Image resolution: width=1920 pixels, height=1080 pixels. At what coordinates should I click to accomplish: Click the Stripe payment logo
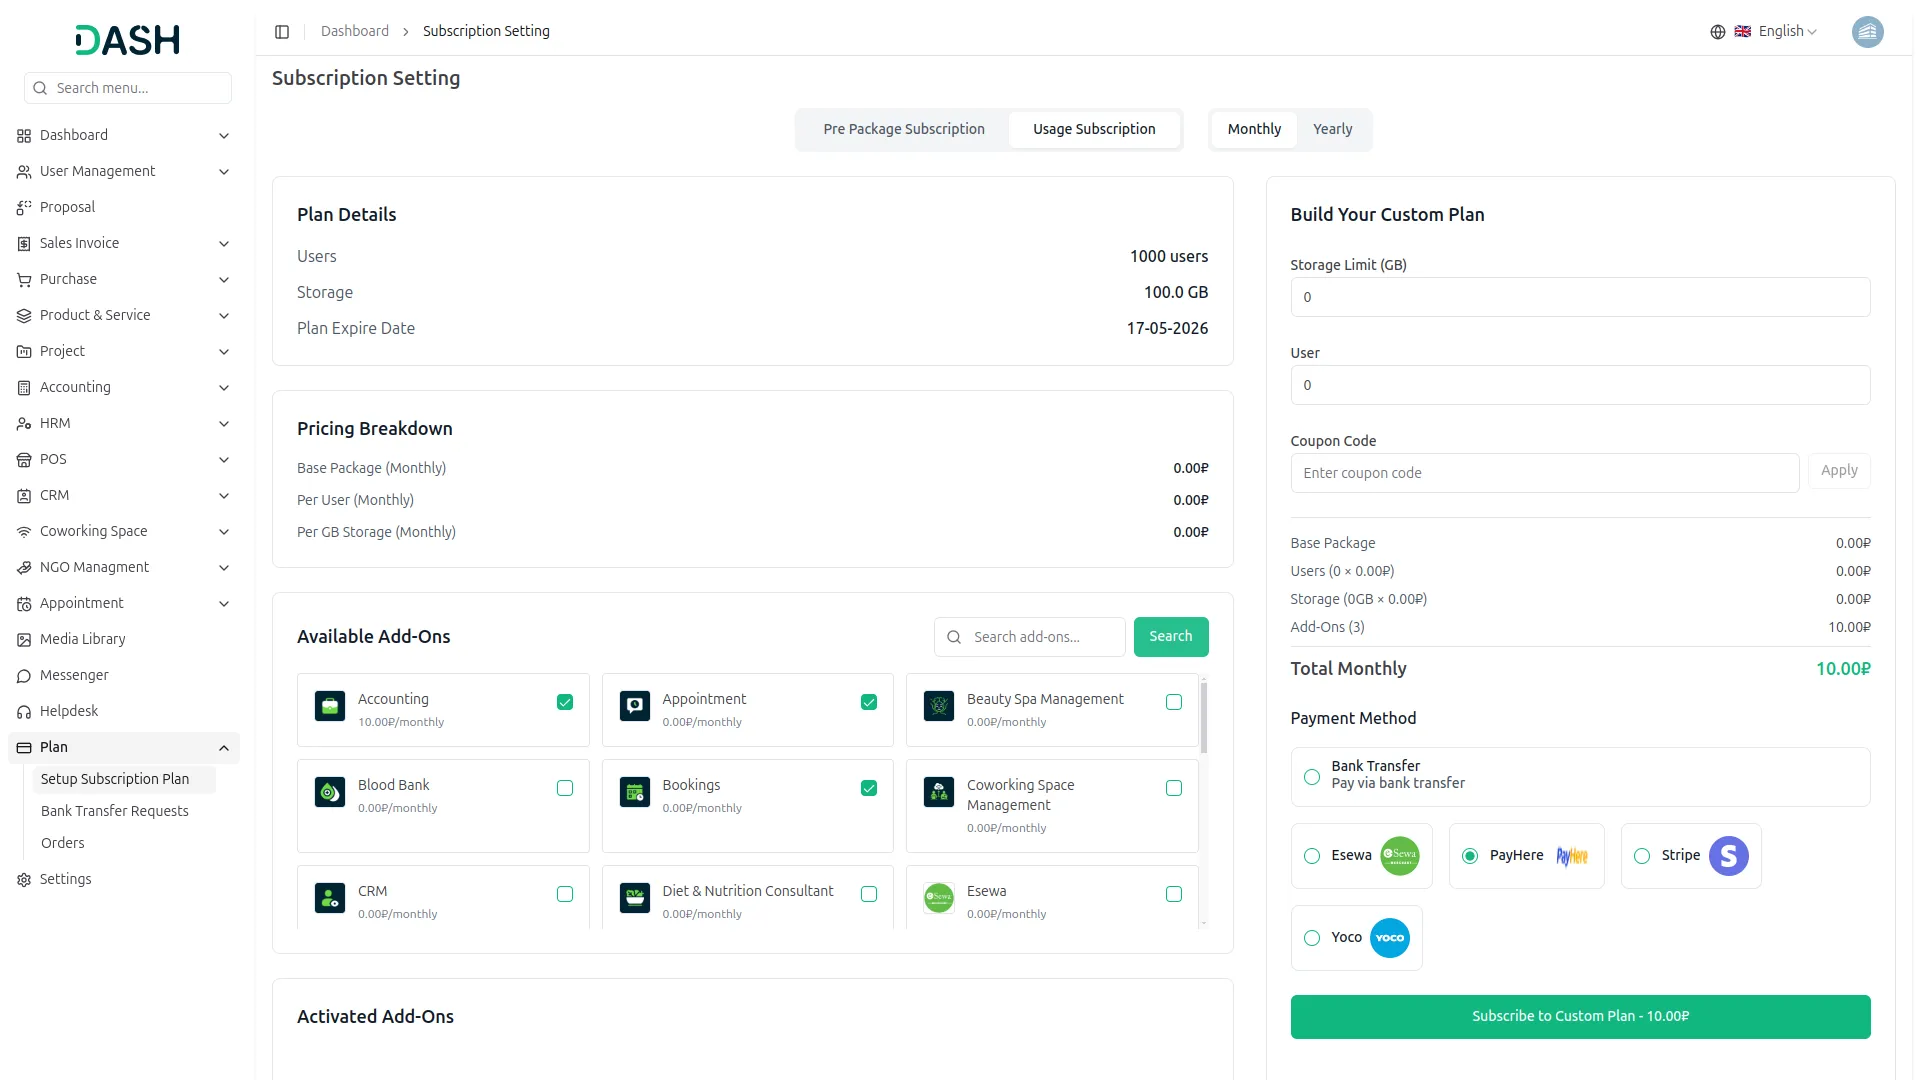pos(1728,856)
